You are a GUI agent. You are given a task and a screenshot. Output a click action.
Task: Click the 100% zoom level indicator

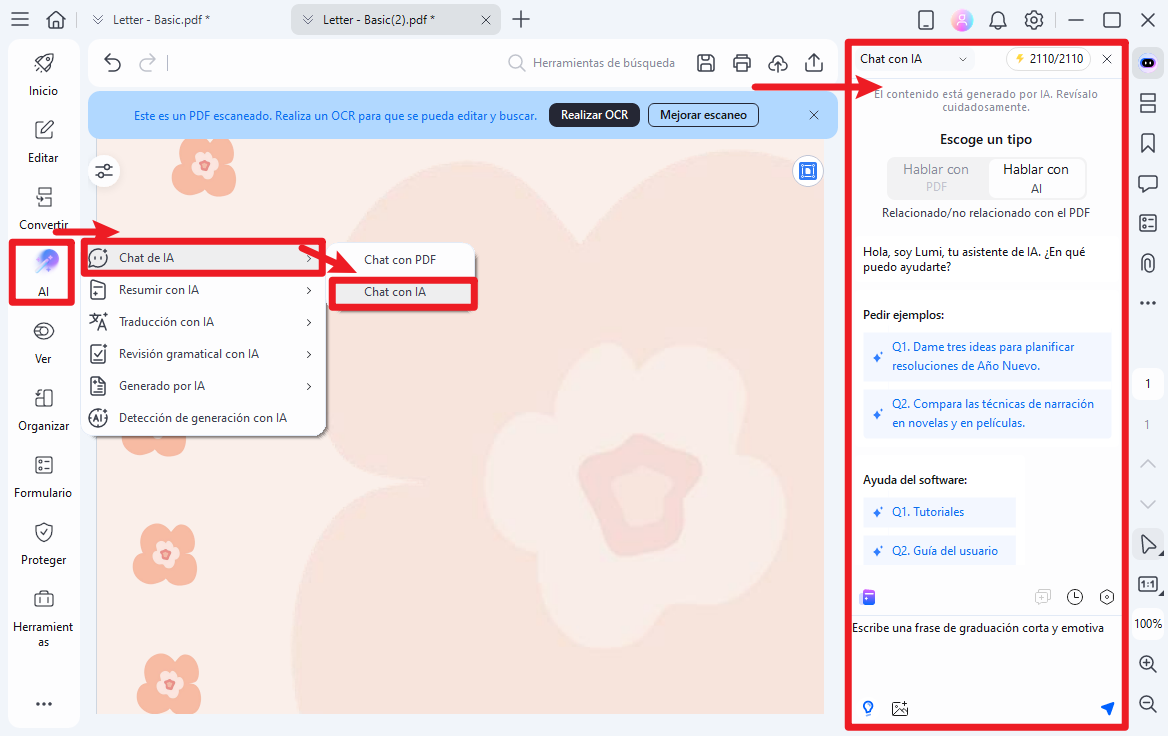(1147, 623)
